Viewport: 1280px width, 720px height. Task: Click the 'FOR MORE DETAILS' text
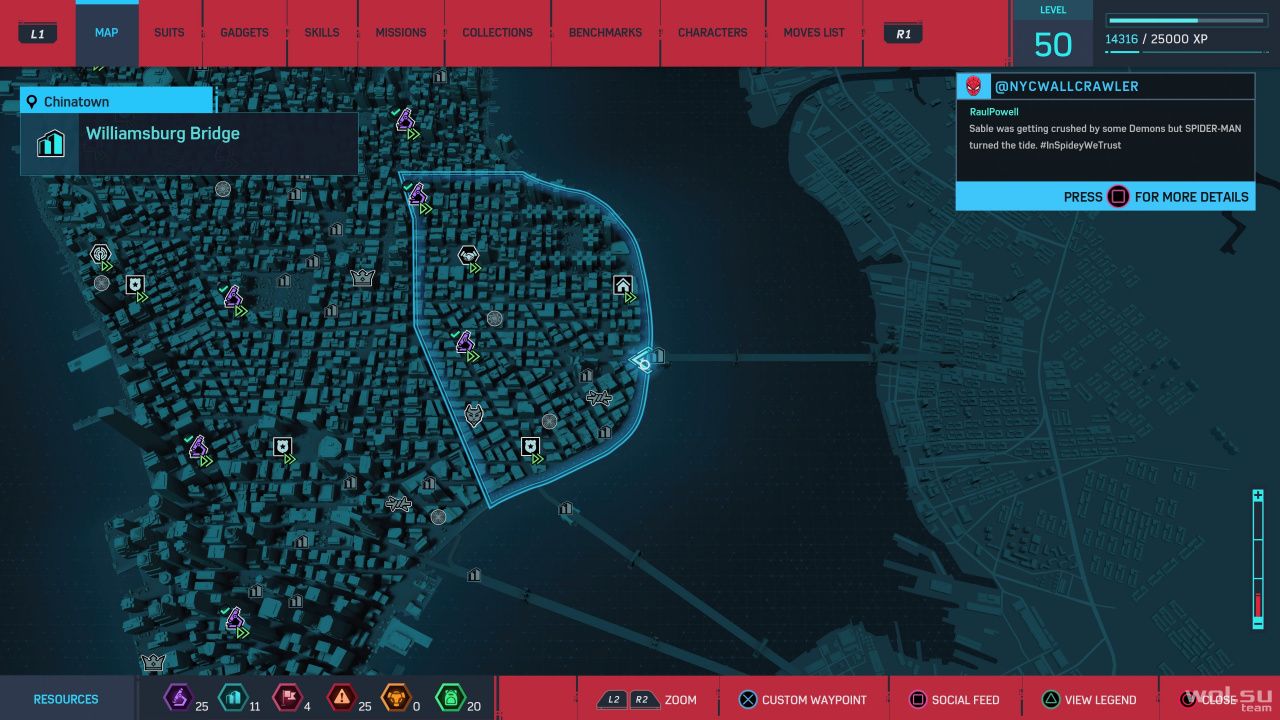pyautogui.click(x=1191, y=197)
